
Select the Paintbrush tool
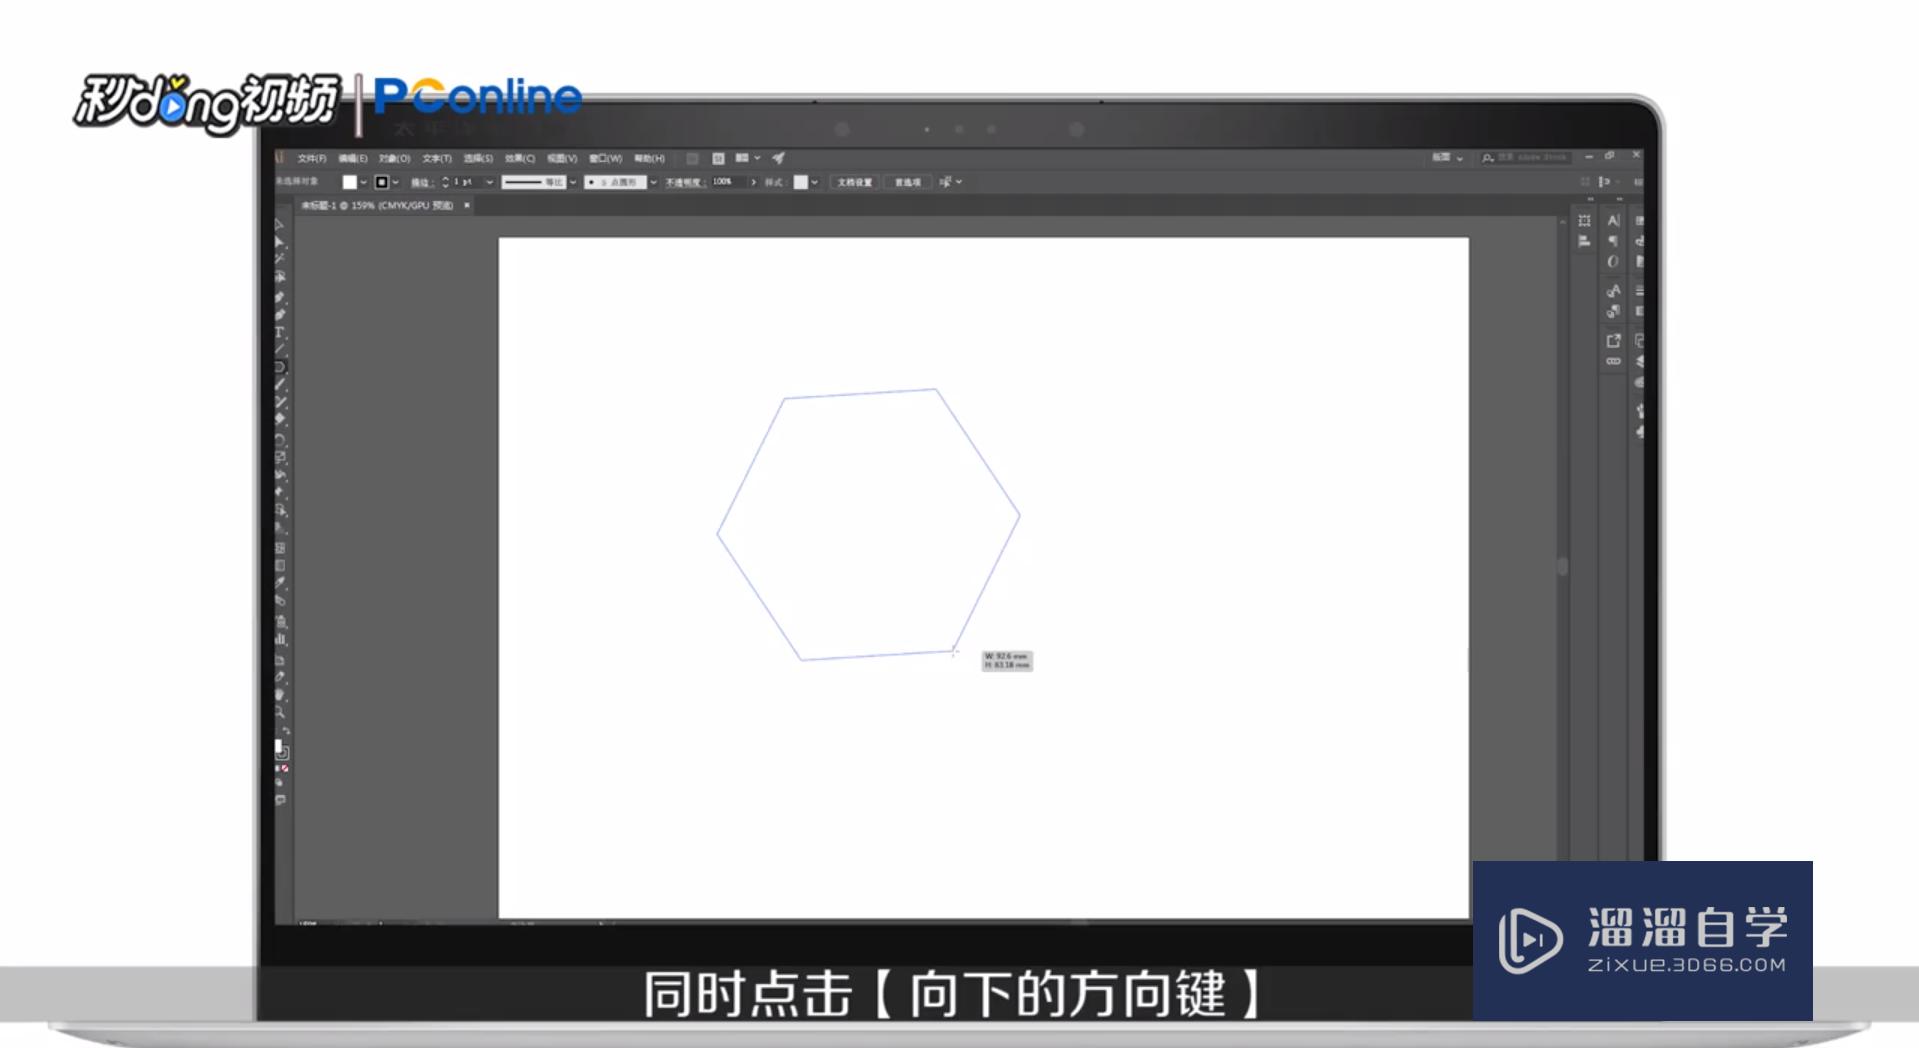tap(279, 385)
